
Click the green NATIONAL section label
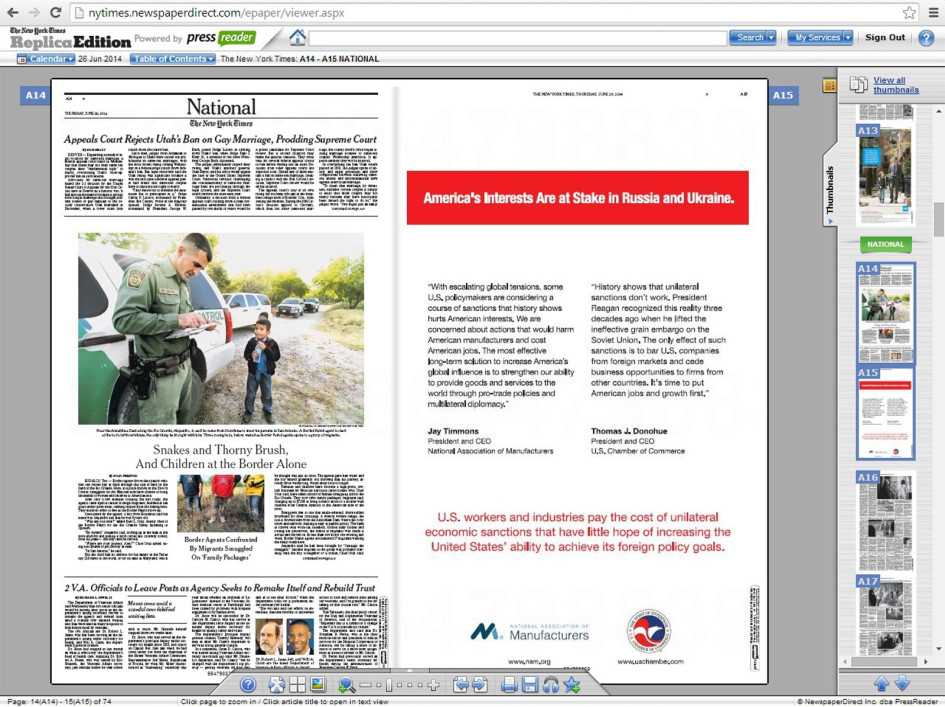(x=885, y=244)
